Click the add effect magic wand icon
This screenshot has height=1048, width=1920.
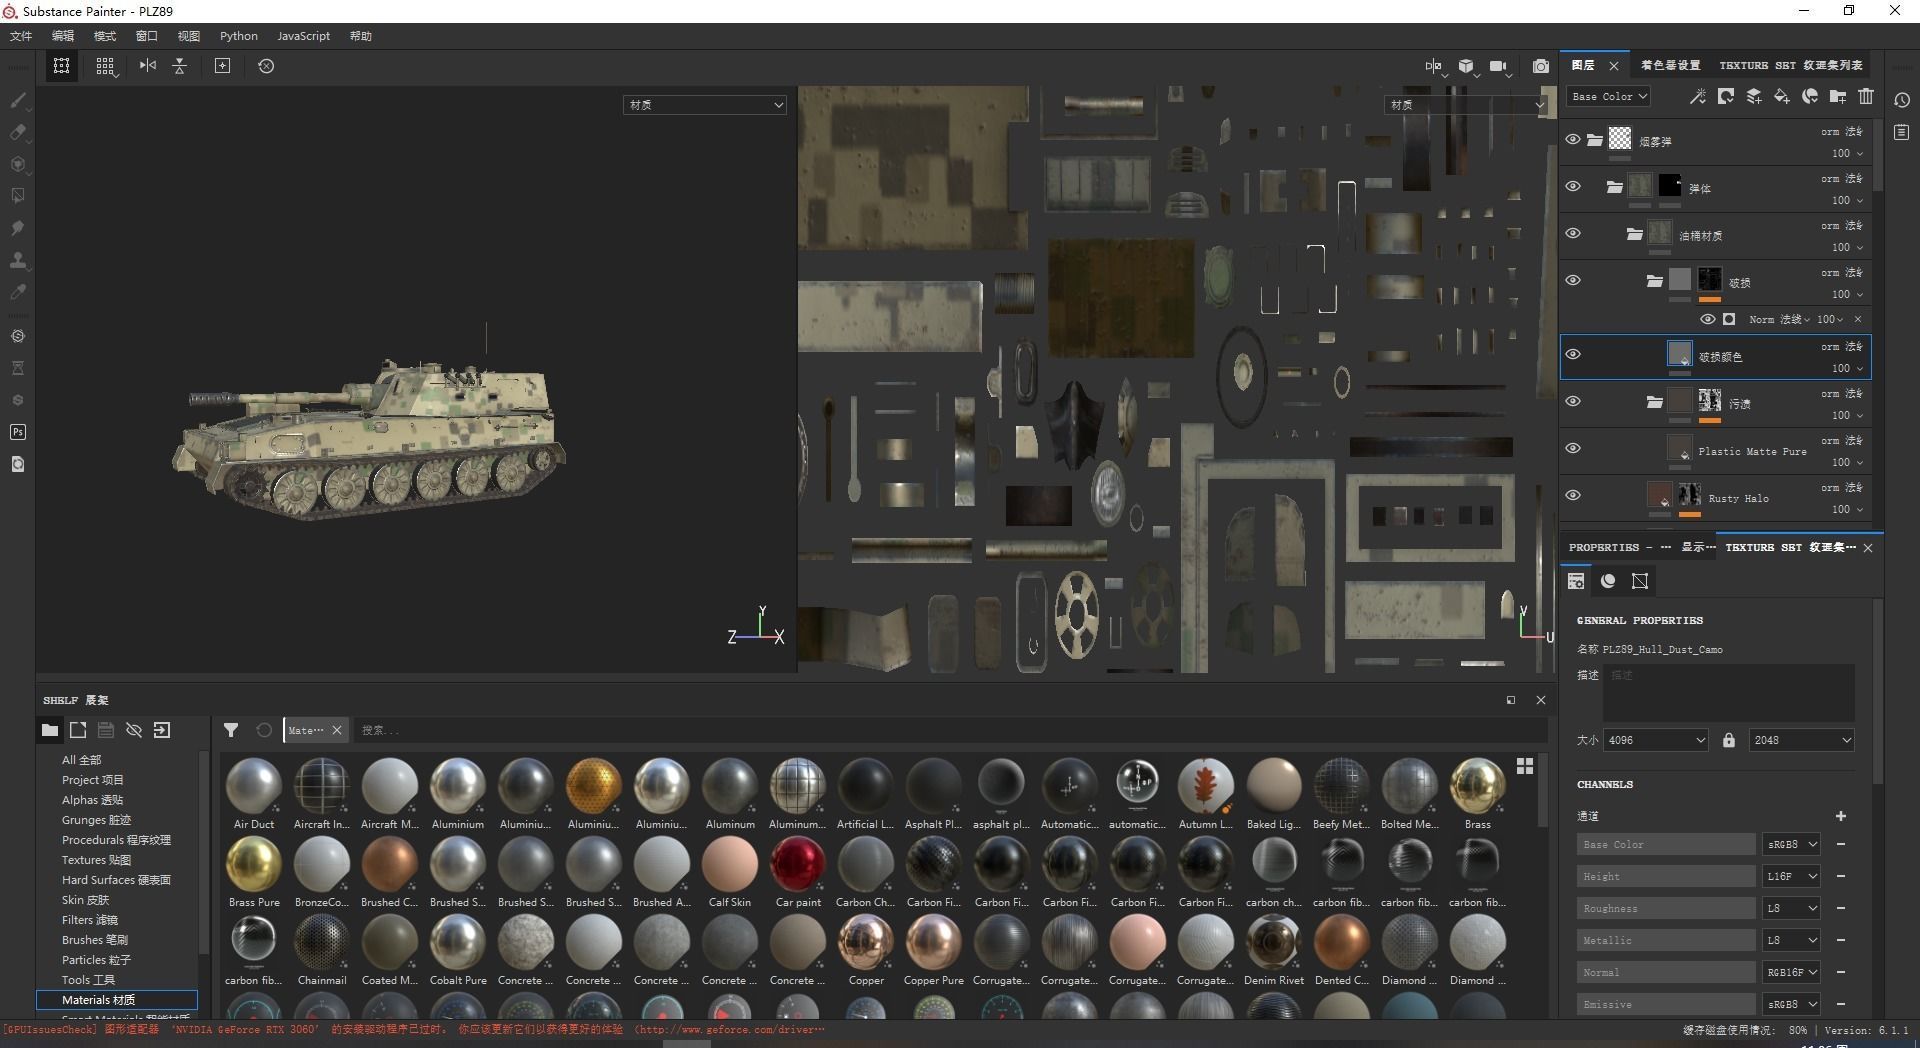1697,96
